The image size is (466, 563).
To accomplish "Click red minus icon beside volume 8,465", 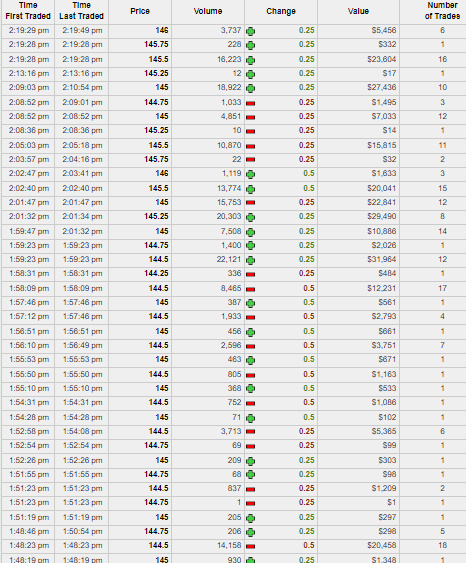I will pos(251,289).
